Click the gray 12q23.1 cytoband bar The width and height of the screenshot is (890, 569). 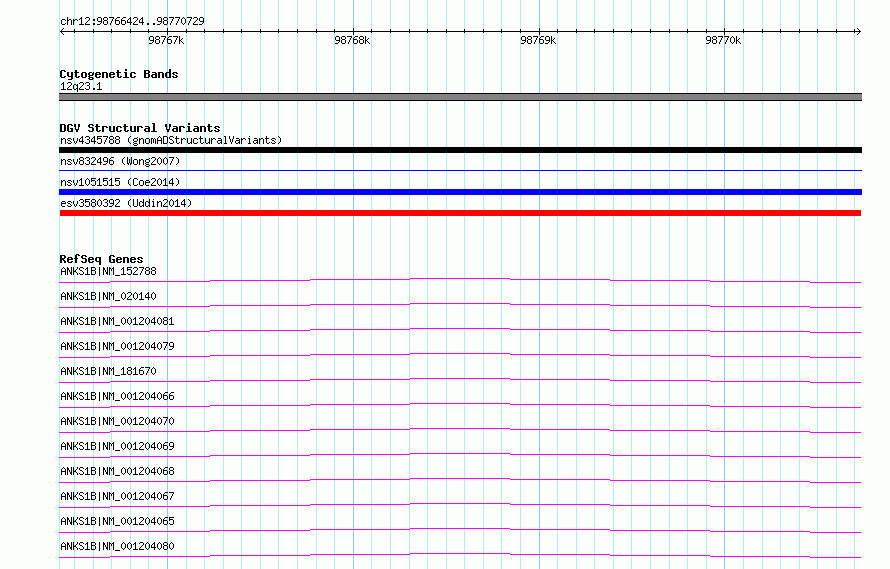coord(460,97)
